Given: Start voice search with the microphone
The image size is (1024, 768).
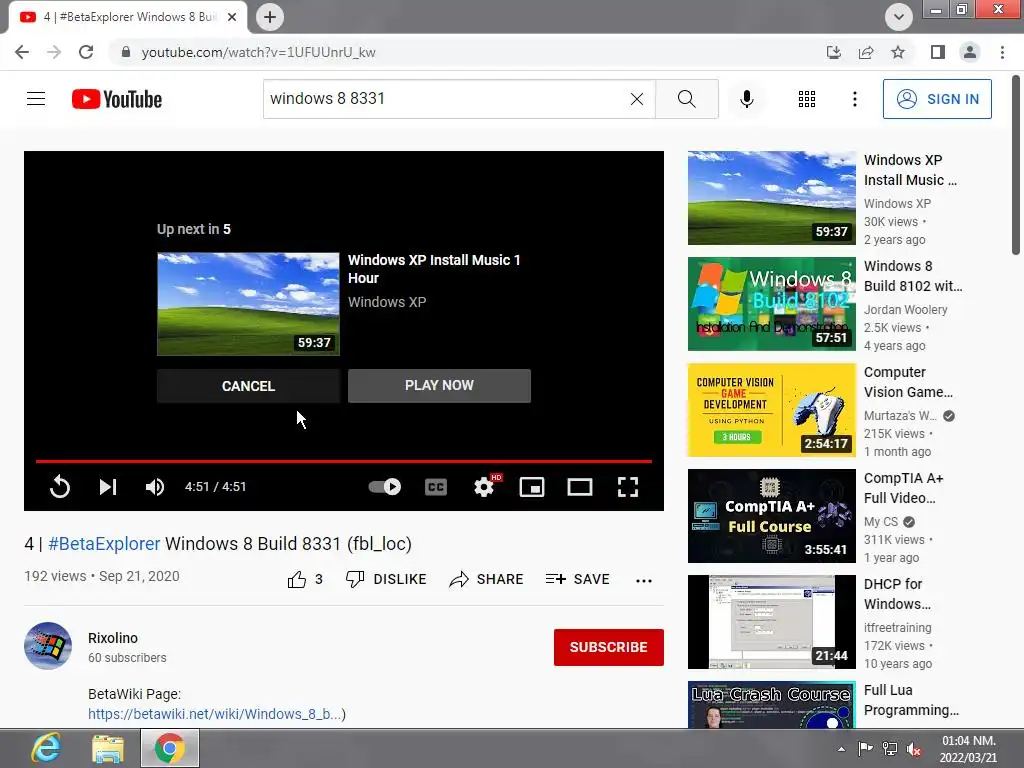Looking at the screenshot, I should coord(746,99).
